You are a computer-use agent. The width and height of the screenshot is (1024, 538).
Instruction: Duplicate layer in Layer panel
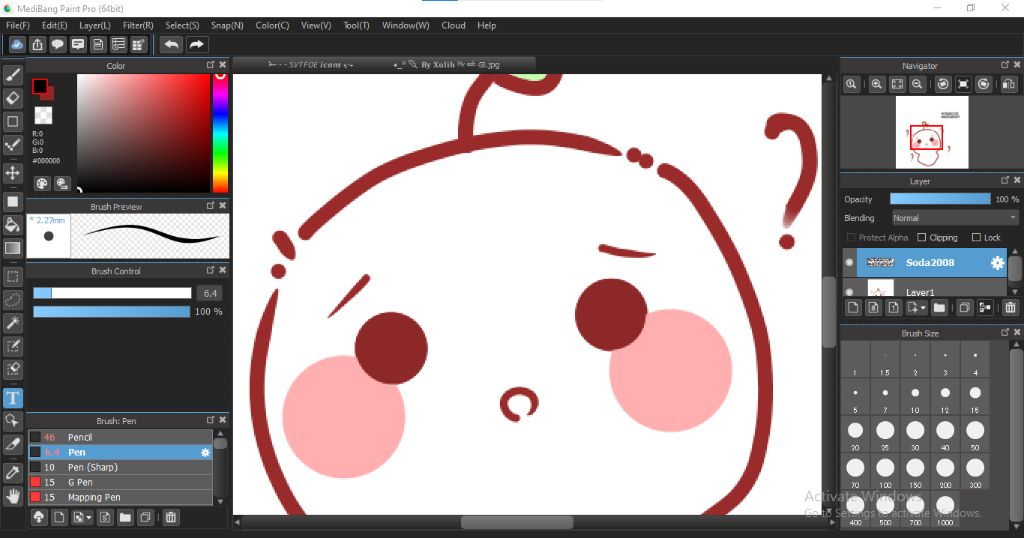[965, 308]
